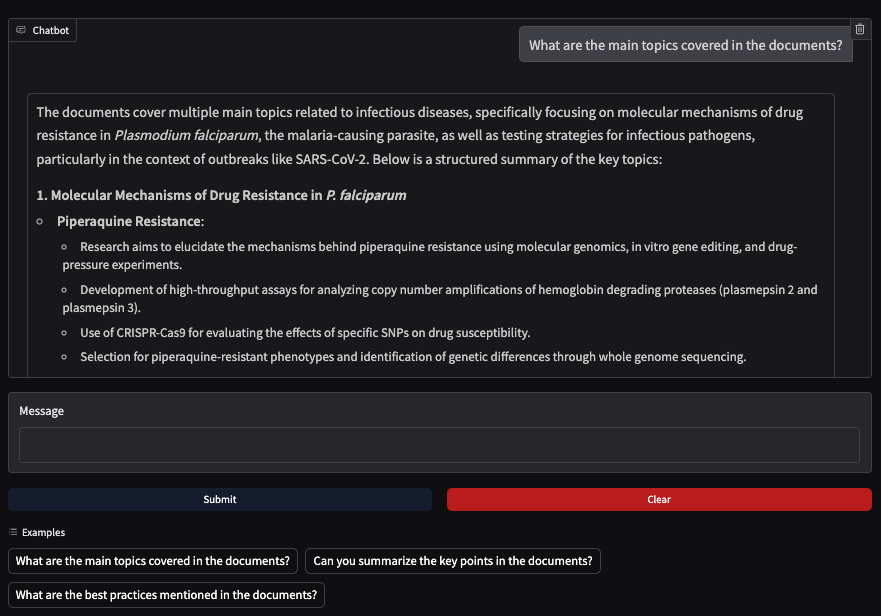Click the trash icon to clear chat
The image size is (881, 616).
860,30
